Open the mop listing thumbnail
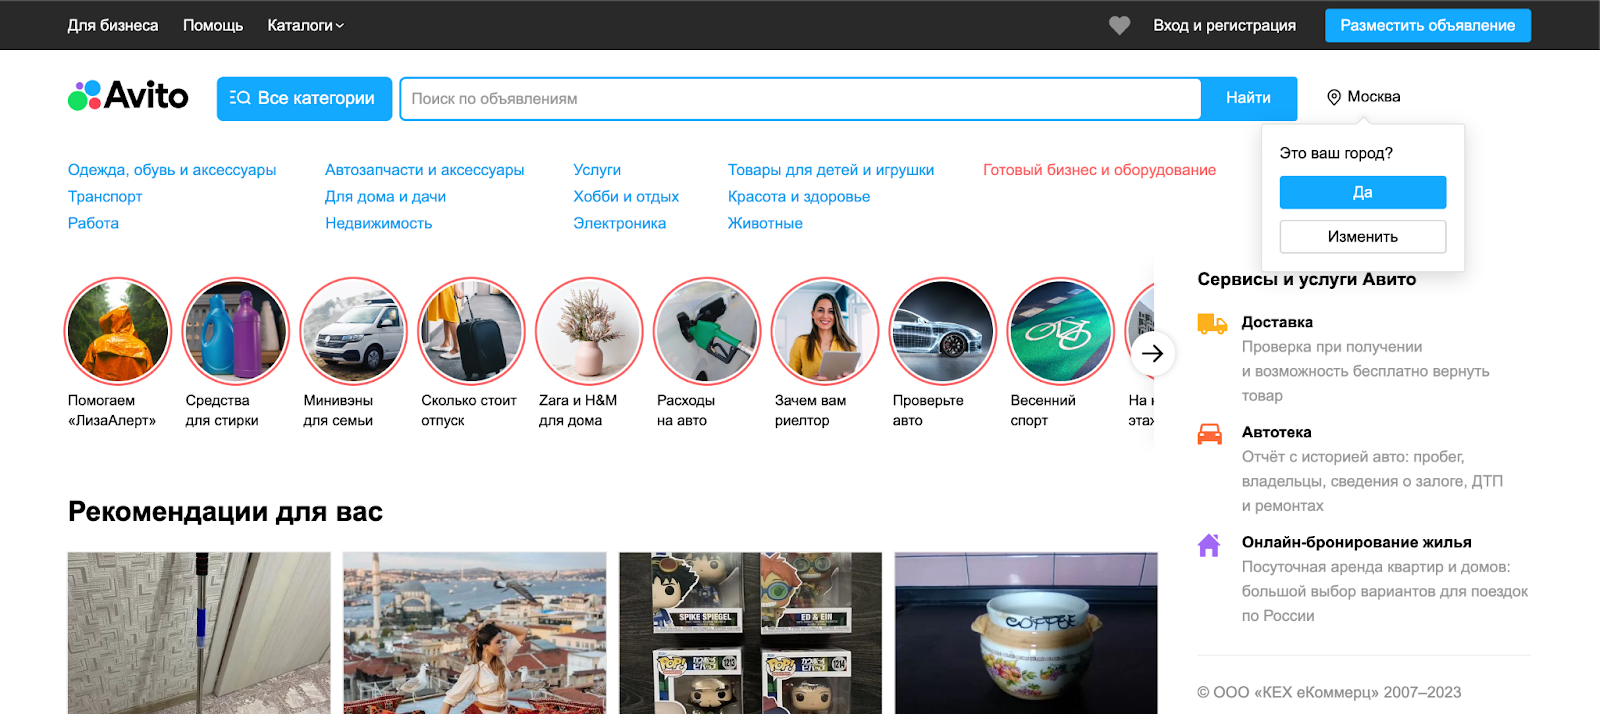The image size is (1600, 714). 199,633
